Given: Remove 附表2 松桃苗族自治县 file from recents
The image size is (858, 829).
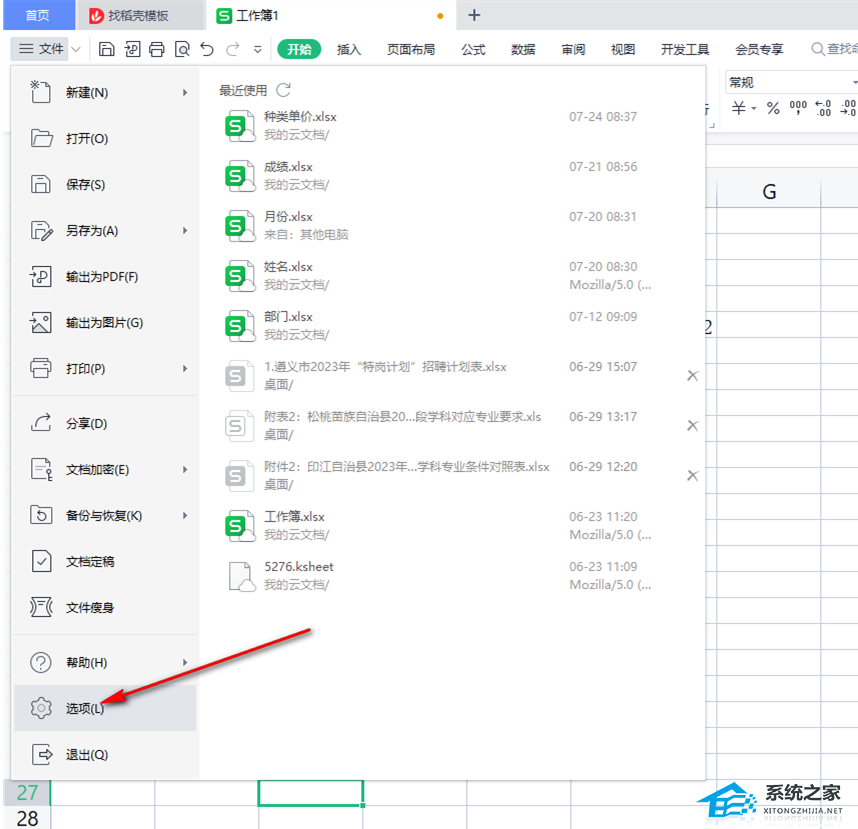Looking at the screenshot, I should 693,425.
